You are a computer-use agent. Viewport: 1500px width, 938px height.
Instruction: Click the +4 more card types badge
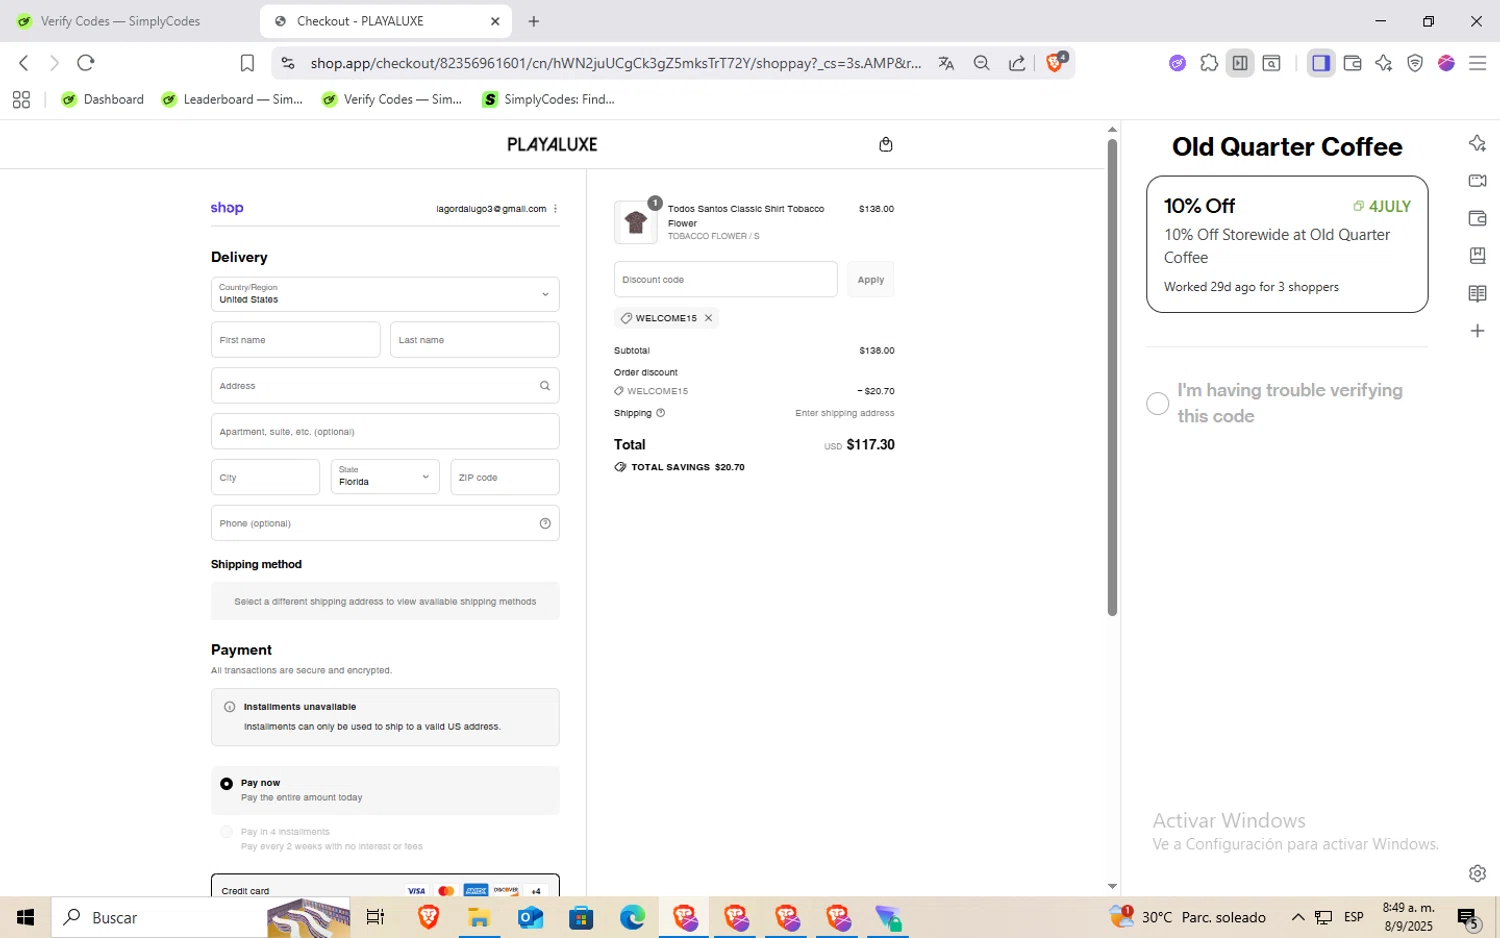(536, 891)
